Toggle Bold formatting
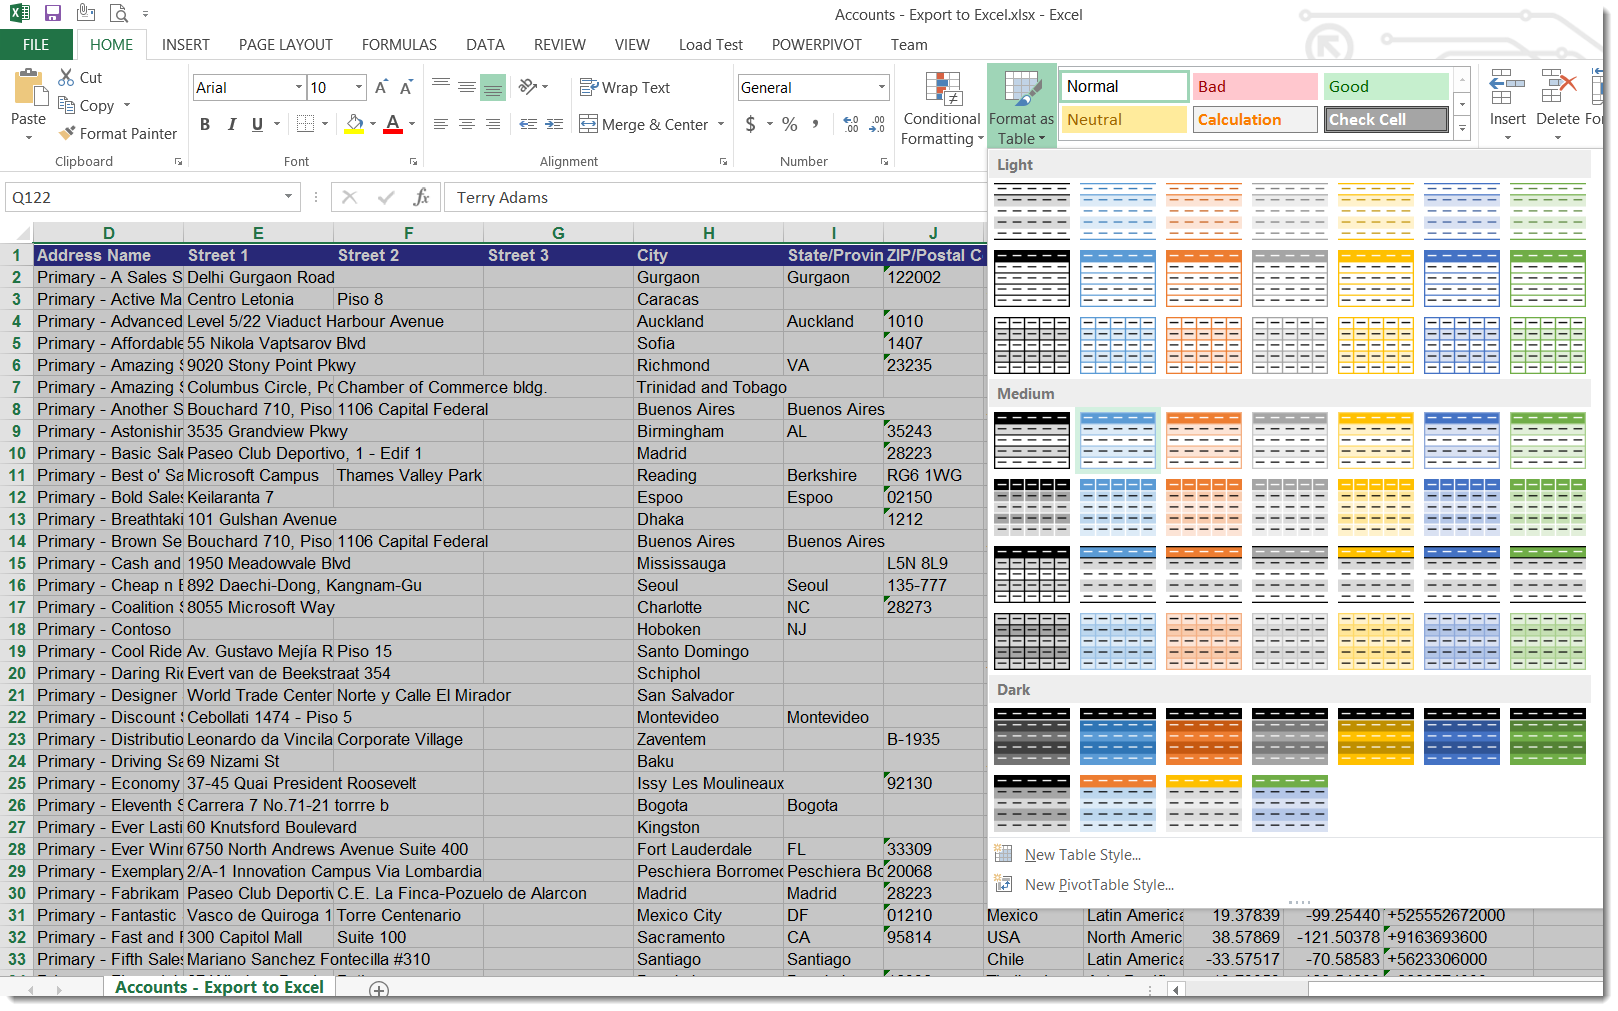 [x=205, y=124]
